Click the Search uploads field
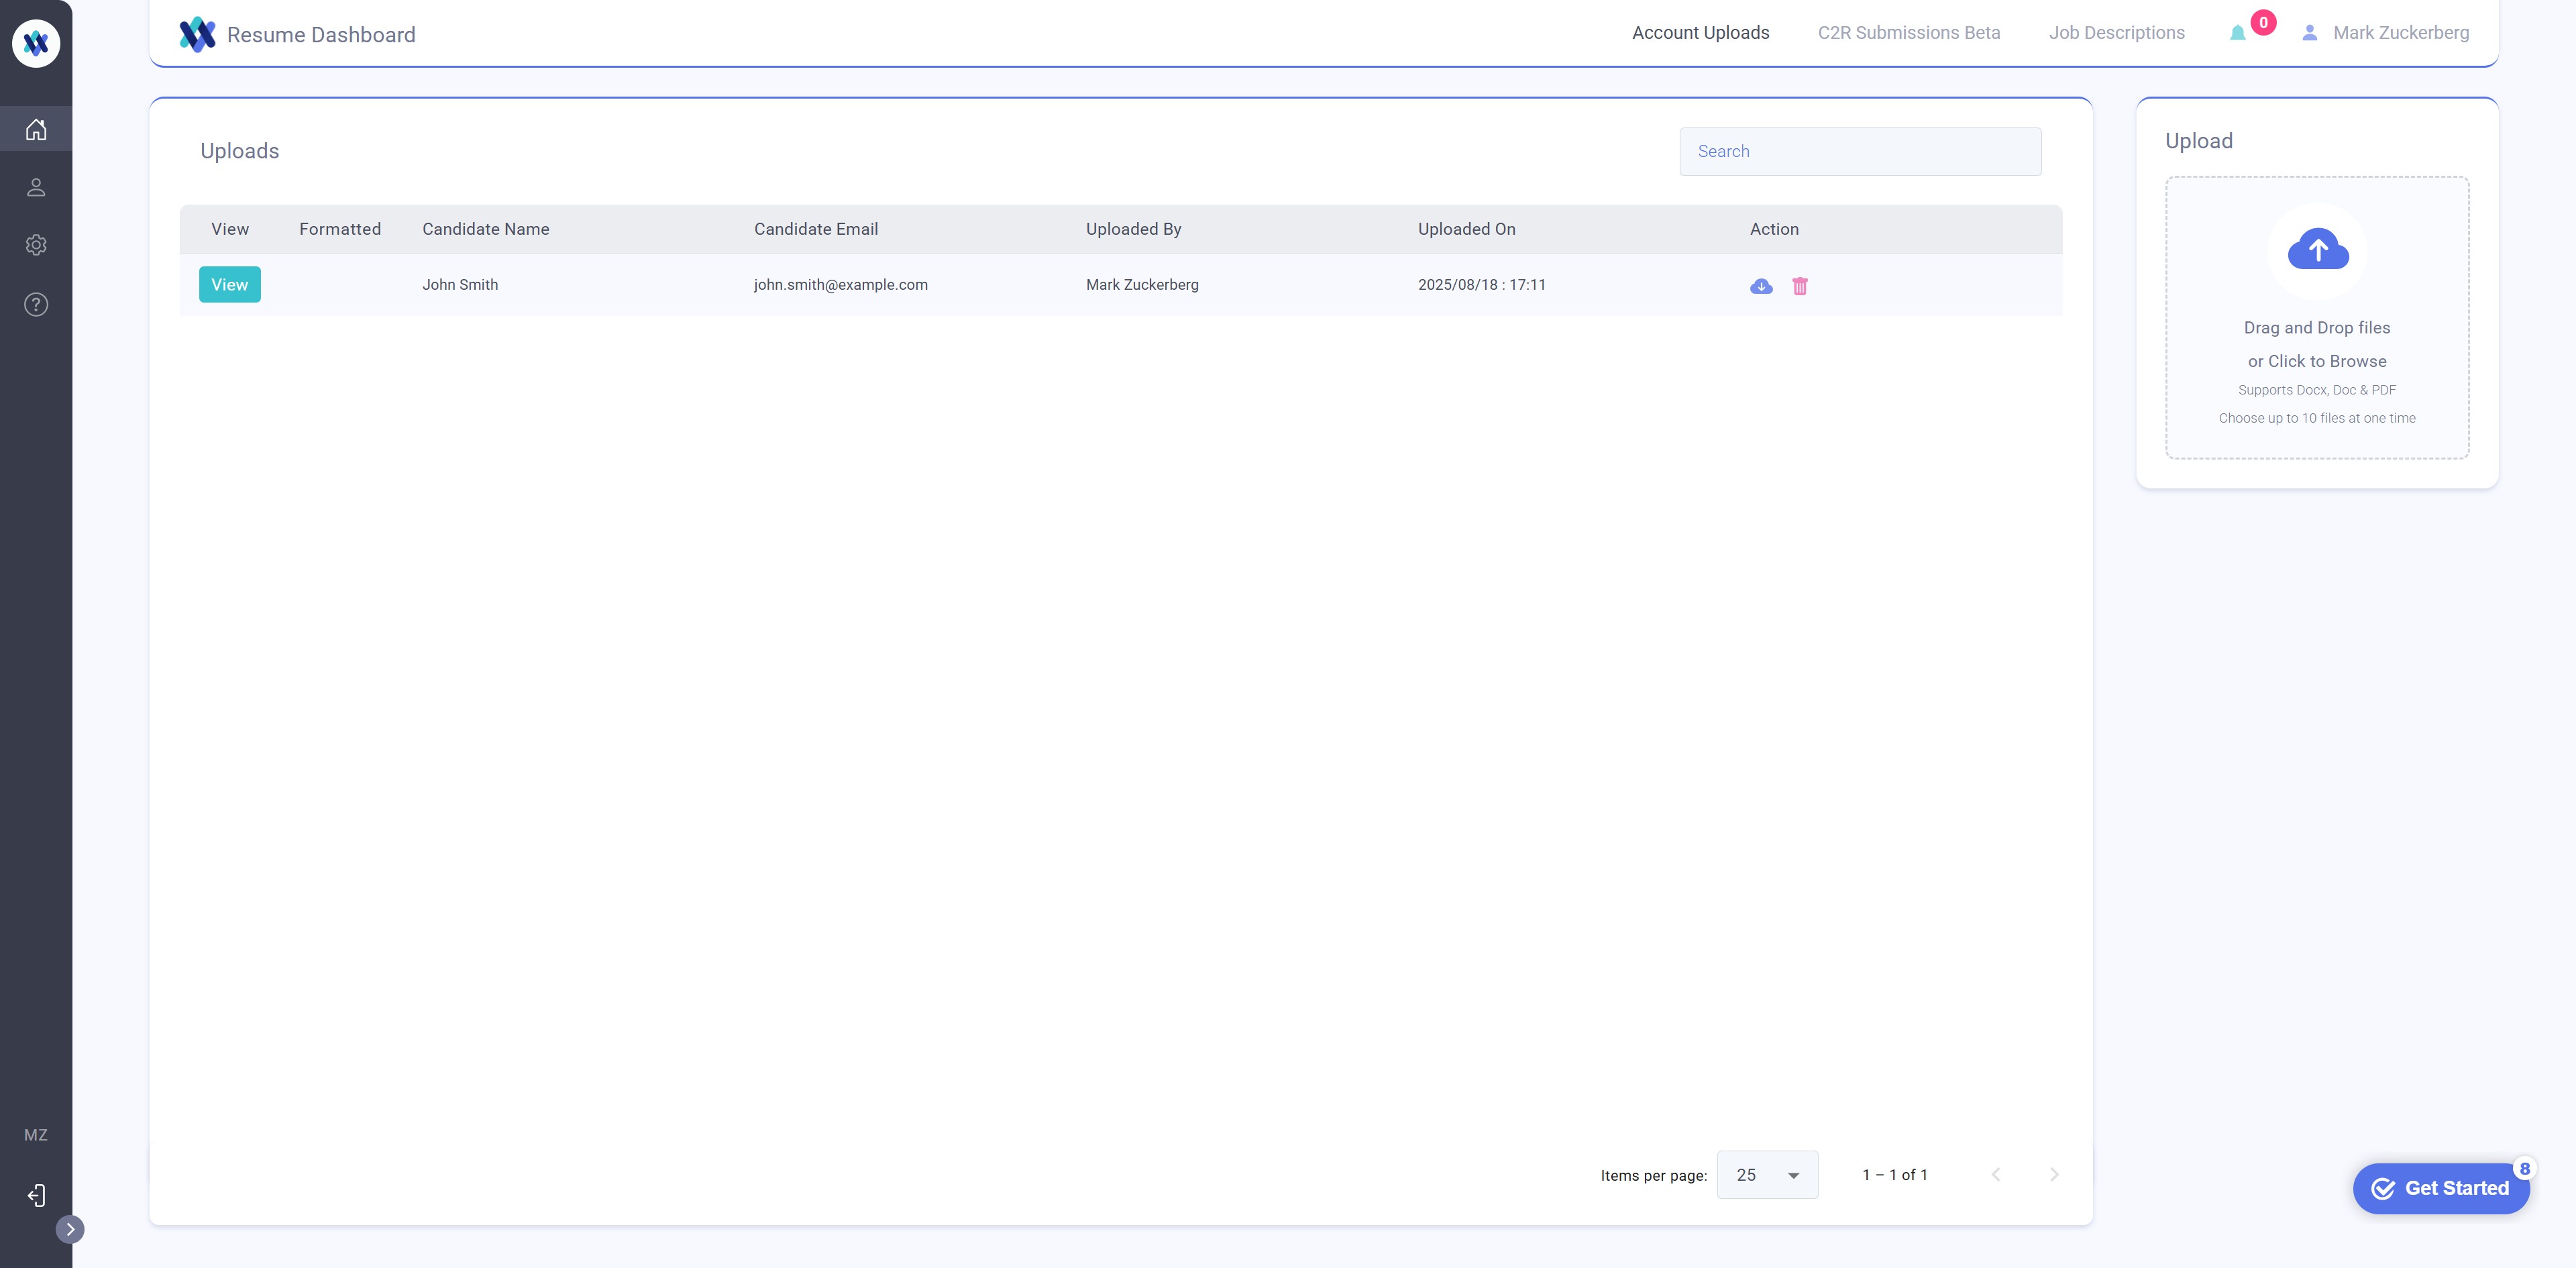2576x1268 pixels. point(1860,151)
